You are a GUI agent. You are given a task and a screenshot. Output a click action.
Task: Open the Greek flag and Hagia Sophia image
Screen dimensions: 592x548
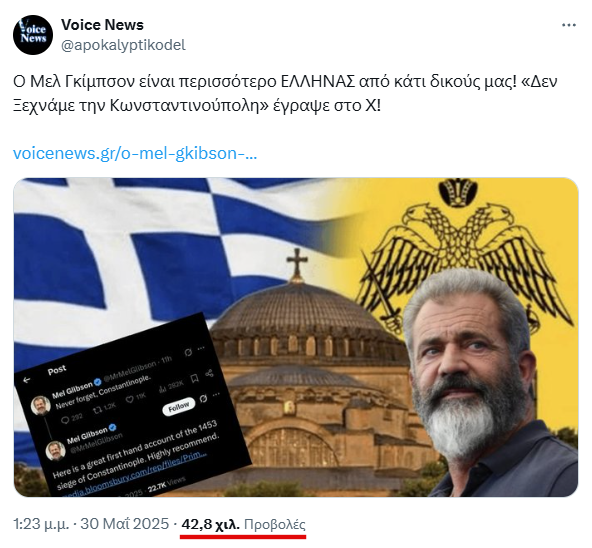[296, 337]
